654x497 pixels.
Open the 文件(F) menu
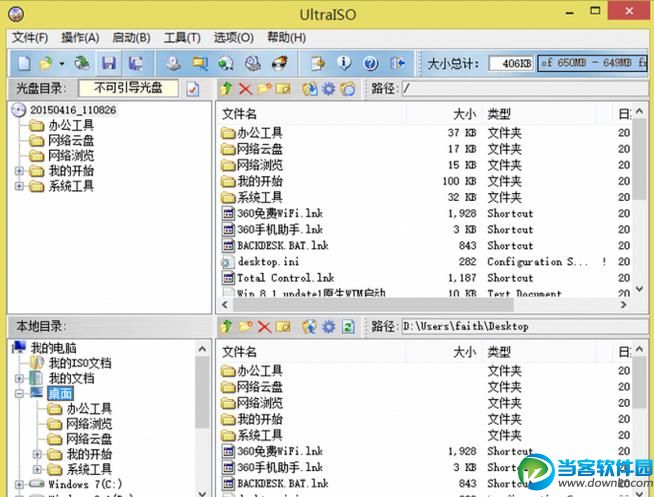[x=30, y=38]
